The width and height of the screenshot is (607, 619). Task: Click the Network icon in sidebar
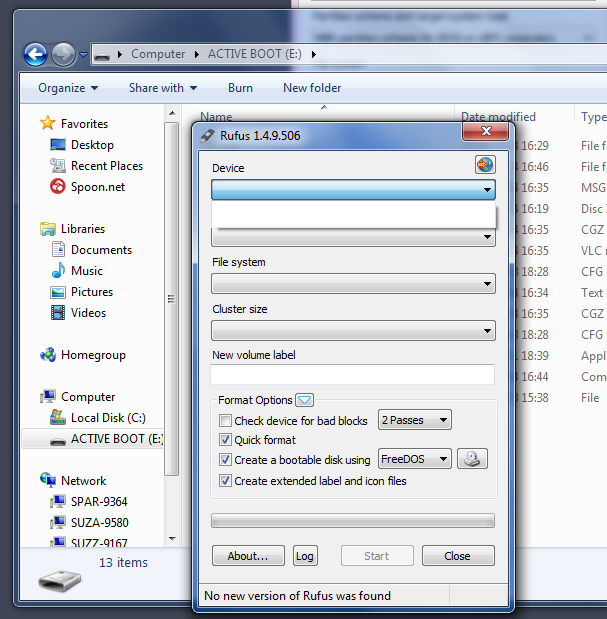[48, 480]
